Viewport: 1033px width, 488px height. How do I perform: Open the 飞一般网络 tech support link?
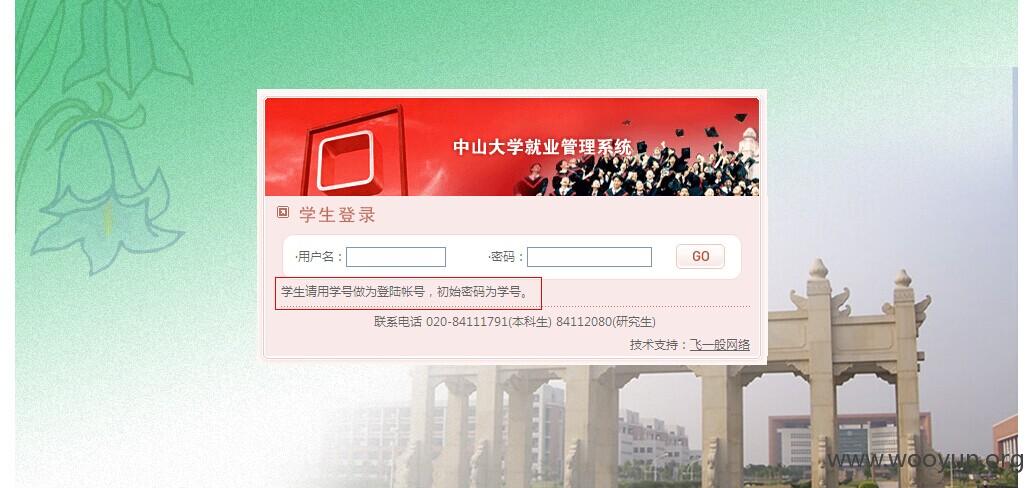719,345
